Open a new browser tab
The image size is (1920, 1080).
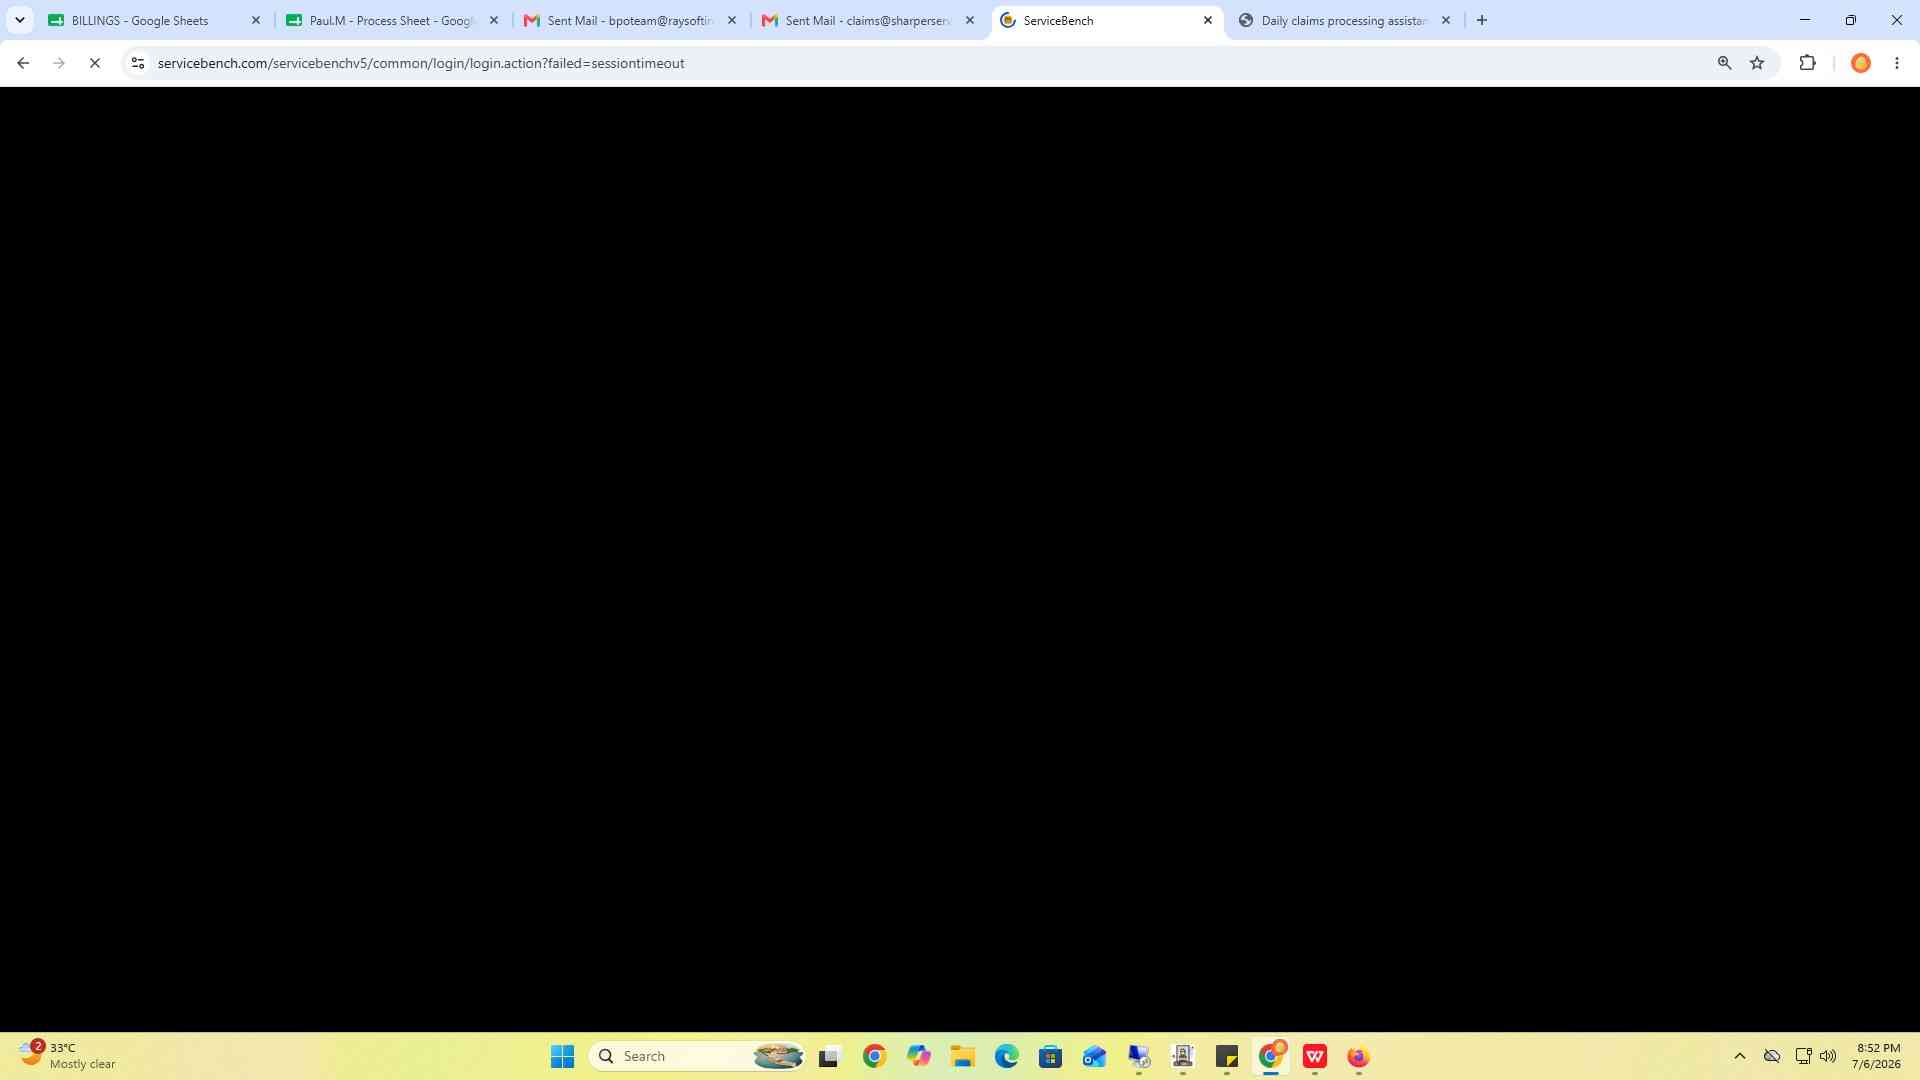click(1482, 20)
